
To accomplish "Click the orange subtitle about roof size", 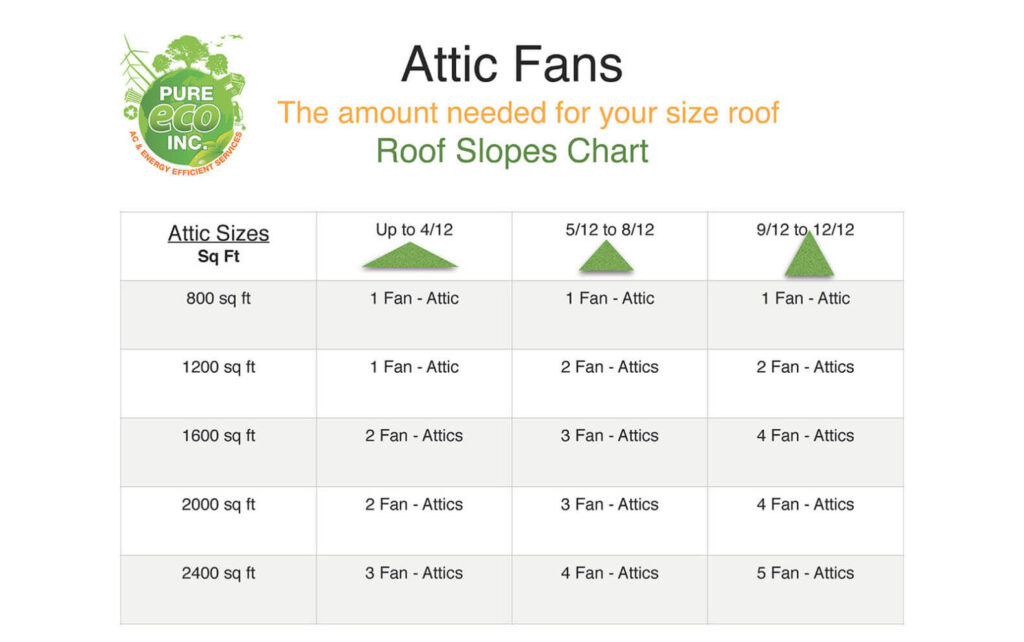I will pos(528,112).
